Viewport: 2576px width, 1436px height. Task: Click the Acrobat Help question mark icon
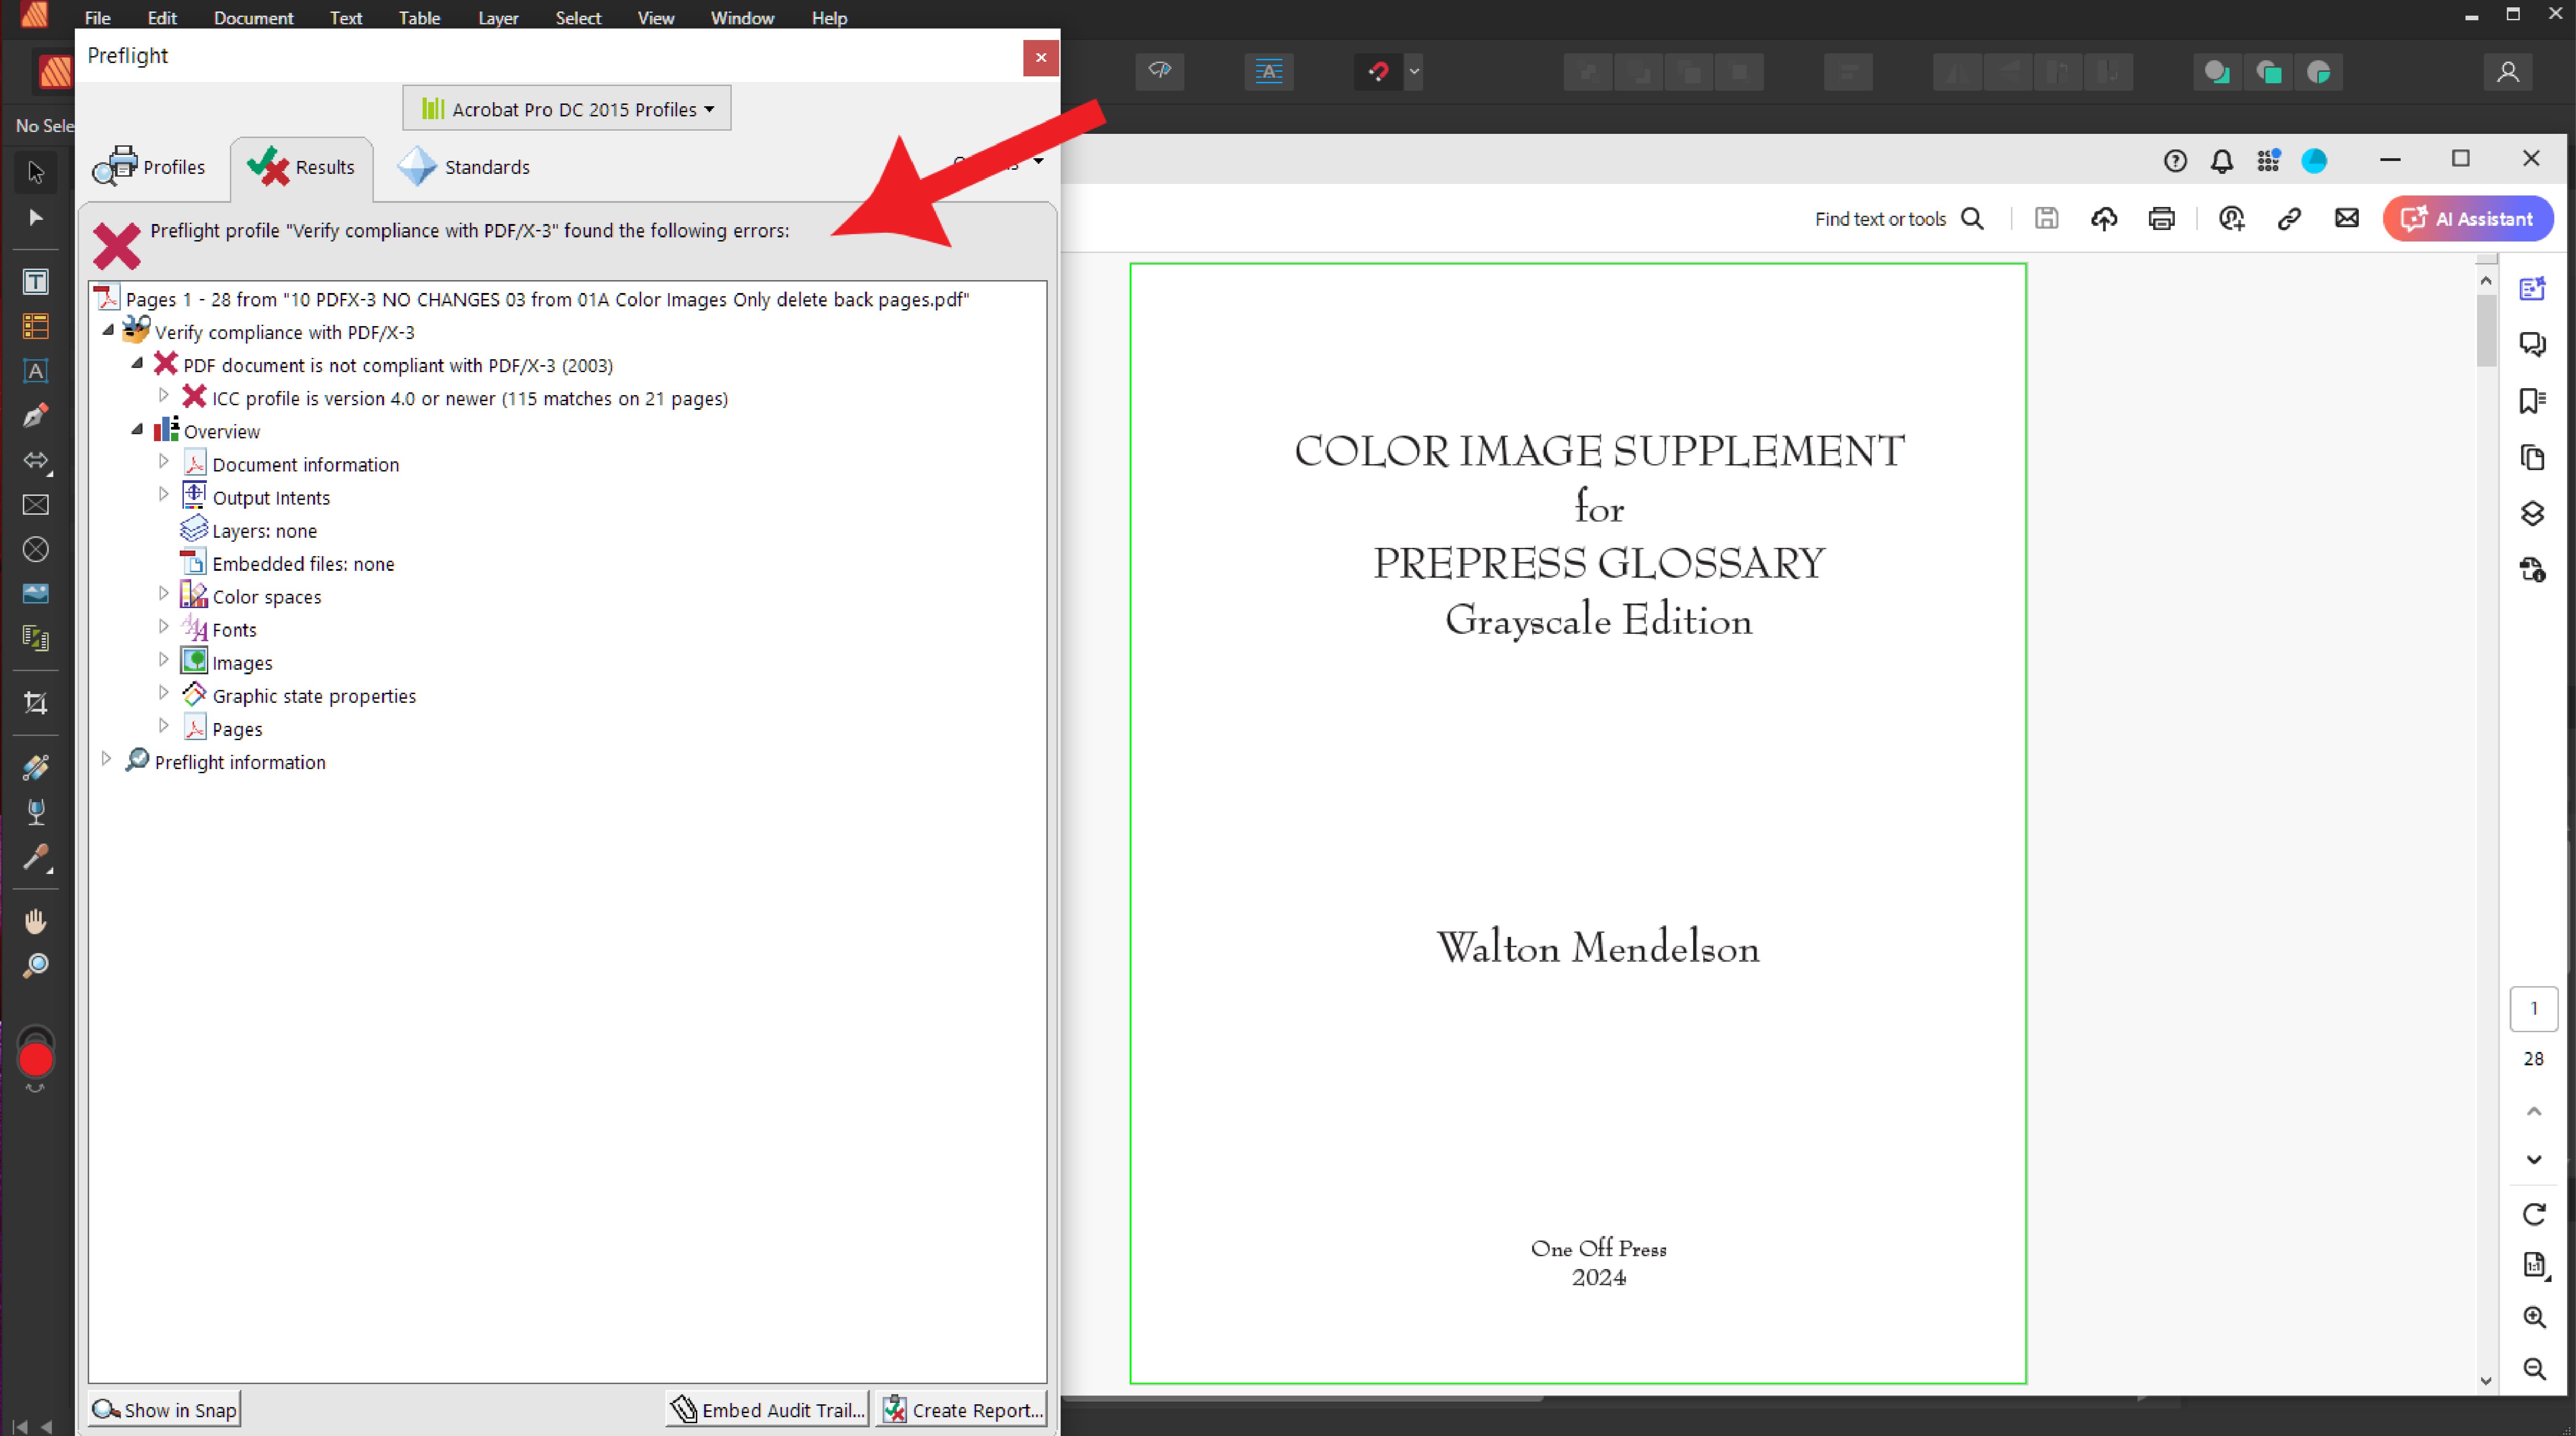coord(2175,161)
